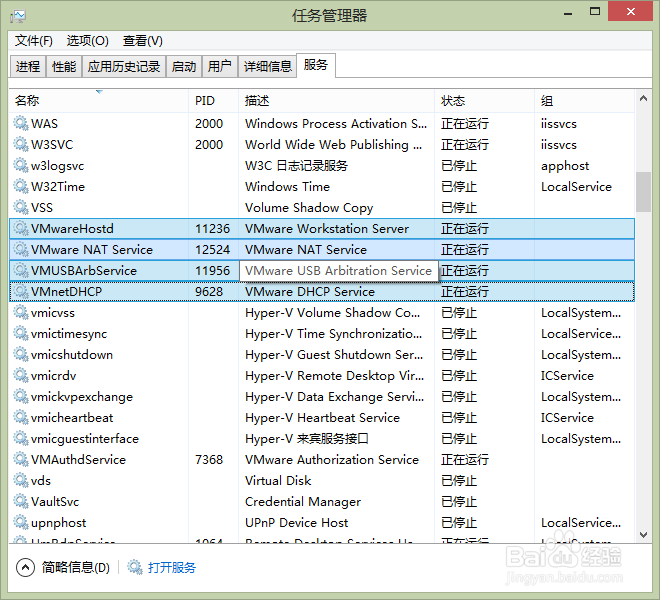Open the 选项(O) menu
The height and width of the screenshot is (600, 660).
coord(88,41)
